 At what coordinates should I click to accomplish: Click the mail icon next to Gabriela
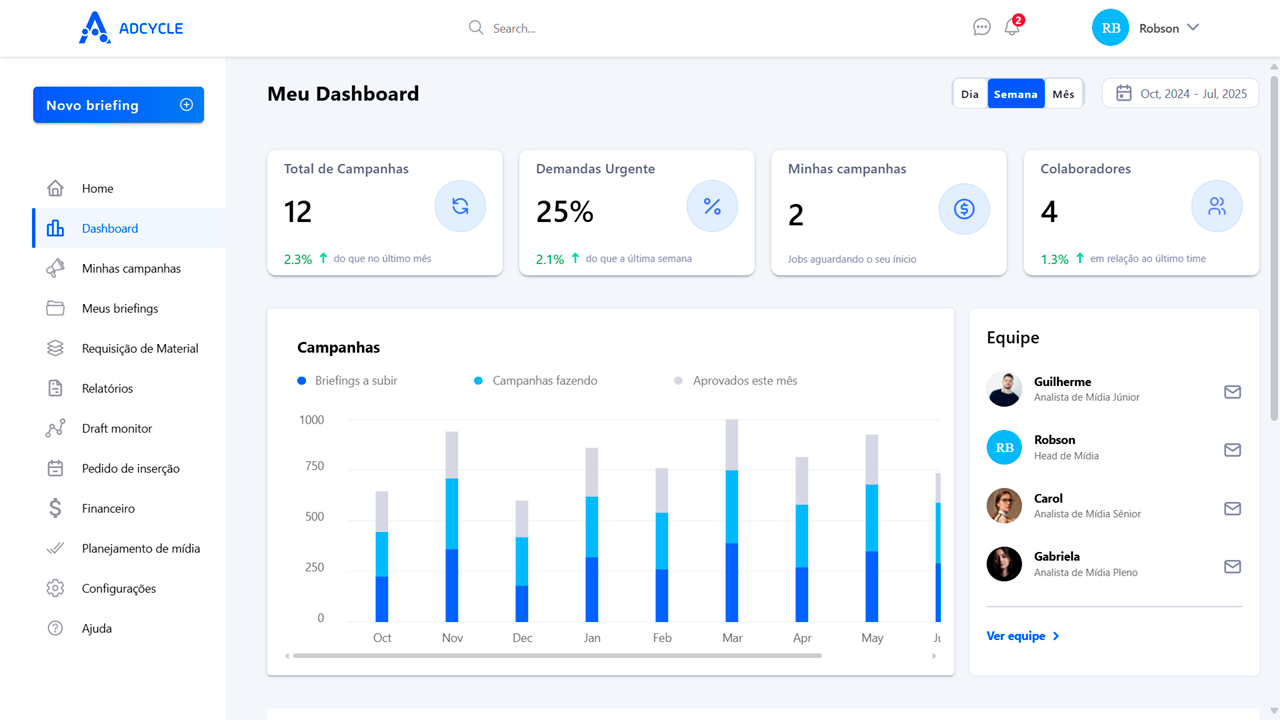[1232, 566]
